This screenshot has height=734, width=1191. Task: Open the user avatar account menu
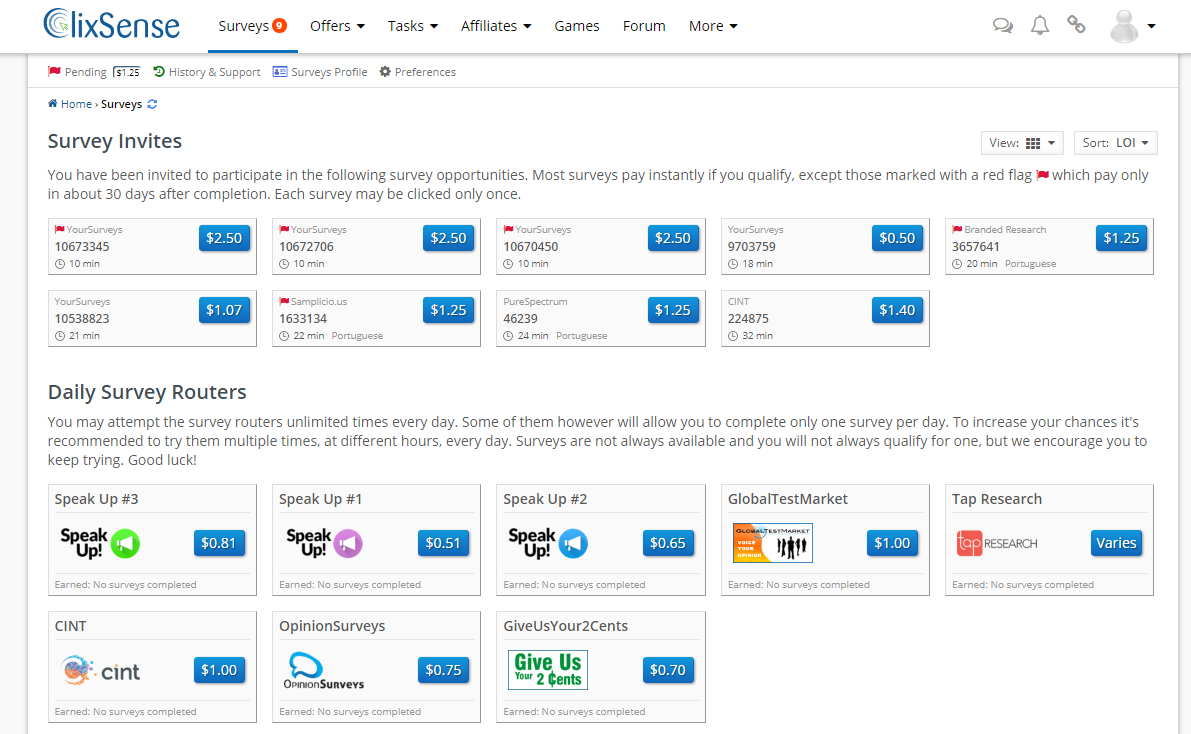tap(1132, 26)
